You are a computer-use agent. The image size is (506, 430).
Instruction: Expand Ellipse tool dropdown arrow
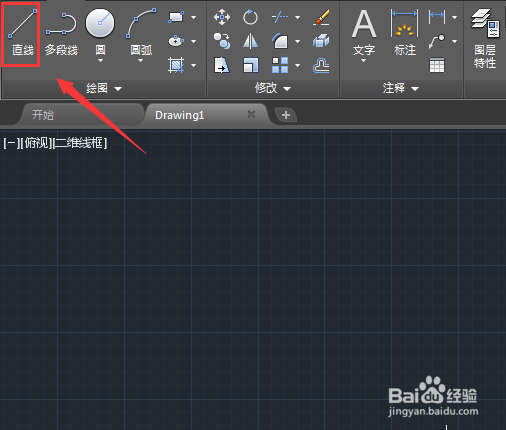click(194, 41)
